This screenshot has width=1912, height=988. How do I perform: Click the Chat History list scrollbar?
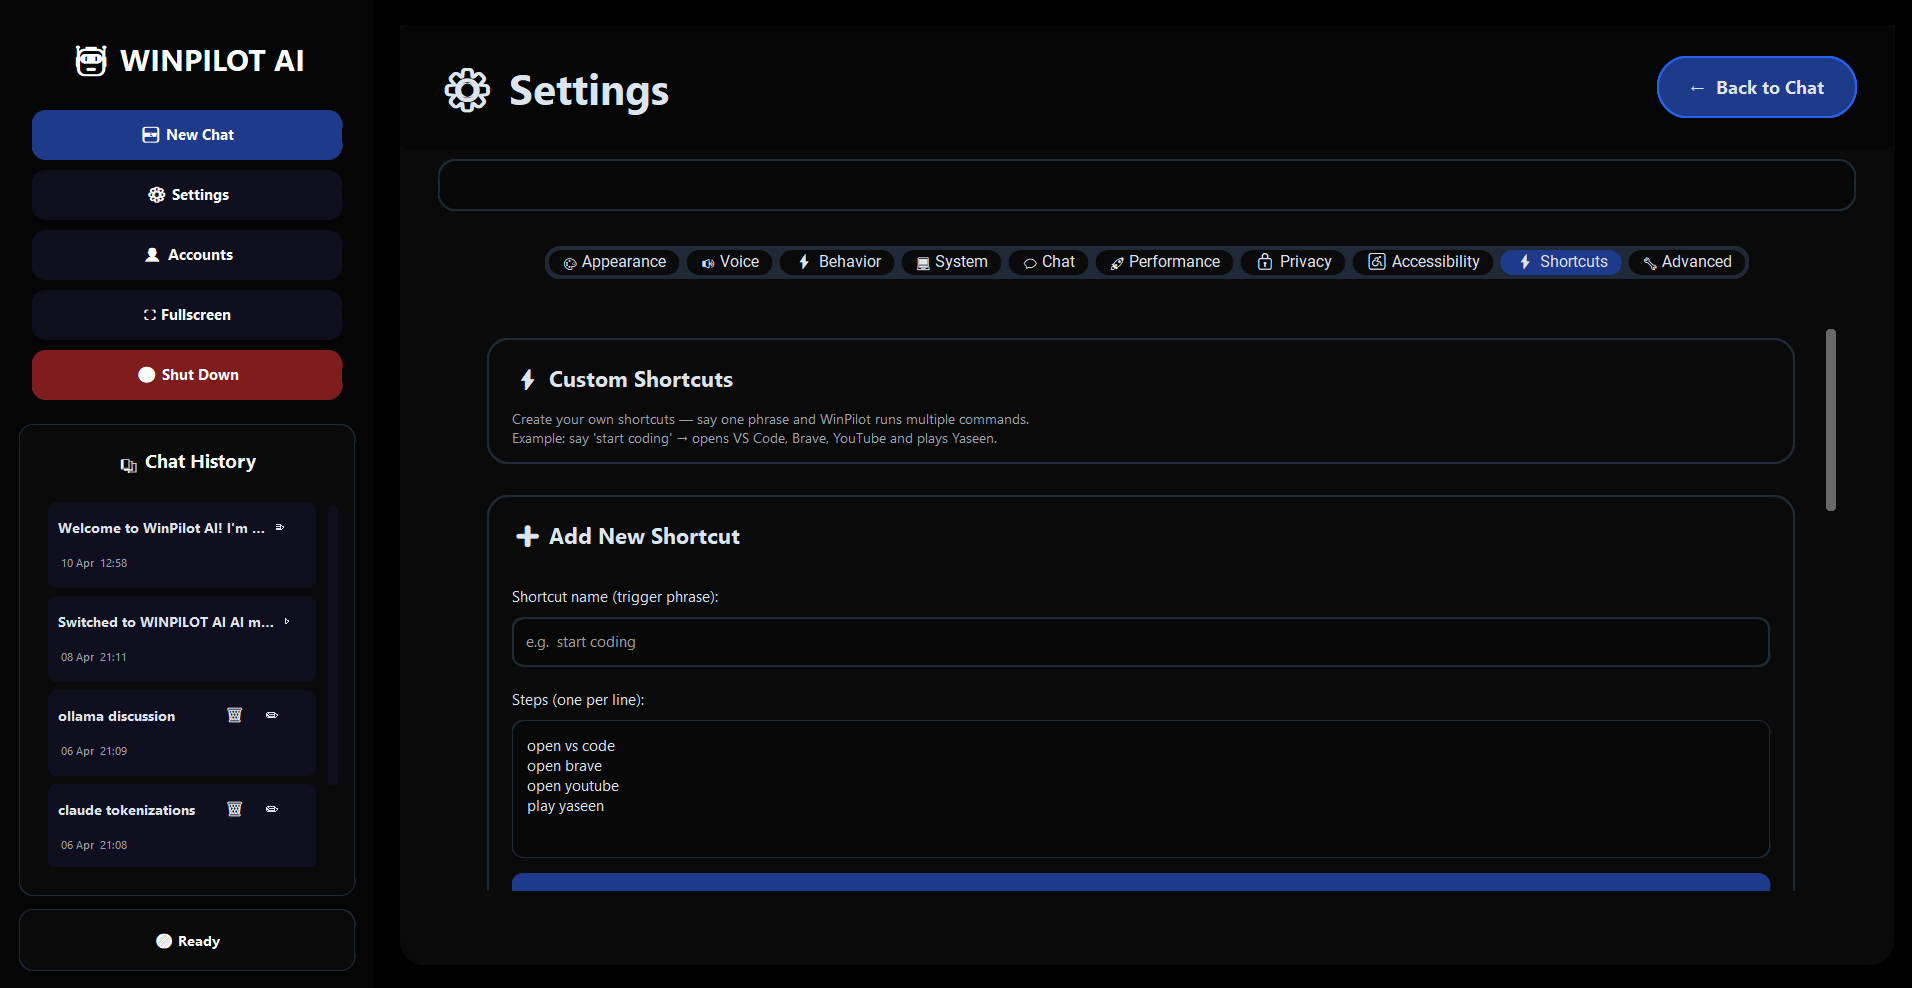pyautogui.click(x=333, y=645)
